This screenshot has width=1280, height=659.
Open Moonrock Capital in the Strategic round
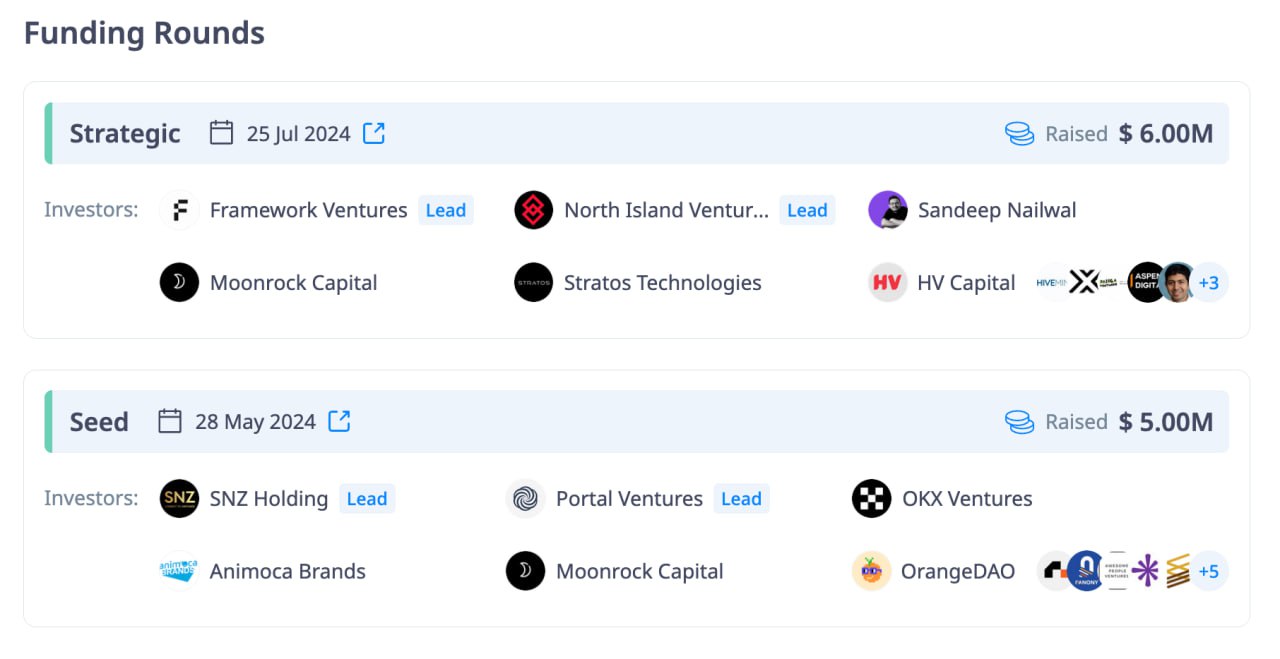[293, 283]
